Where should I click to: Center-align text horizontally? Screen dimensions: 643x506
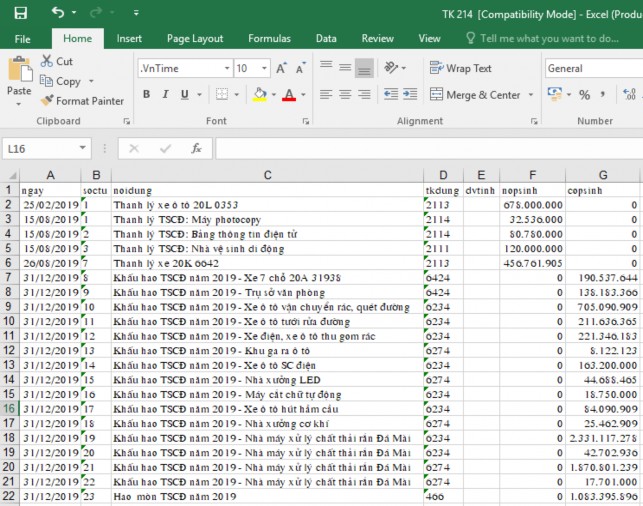click(345, 95)
